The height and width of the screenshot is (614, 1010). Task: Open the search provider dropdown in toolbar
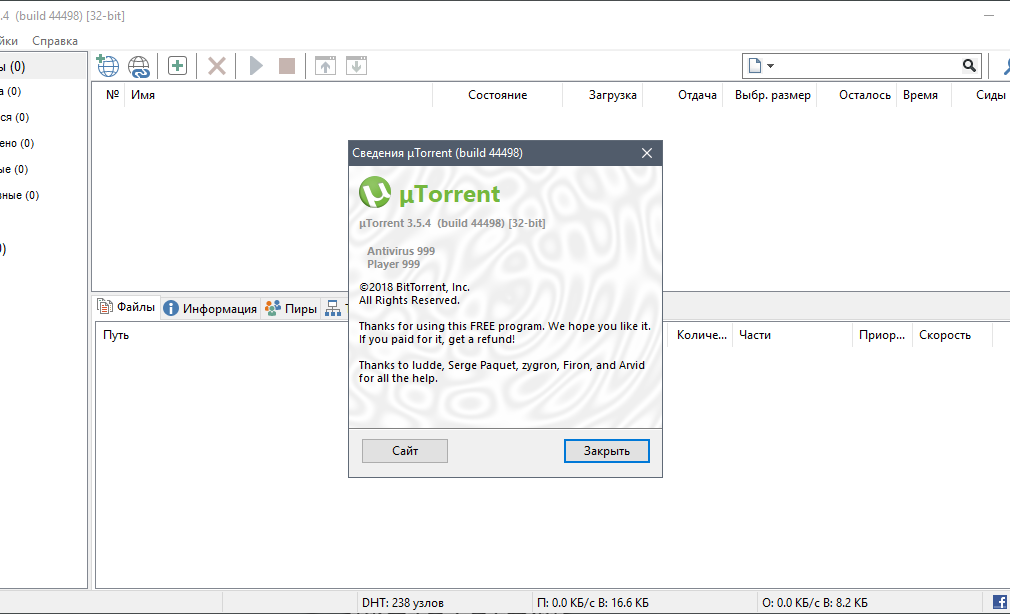(761, 66)
